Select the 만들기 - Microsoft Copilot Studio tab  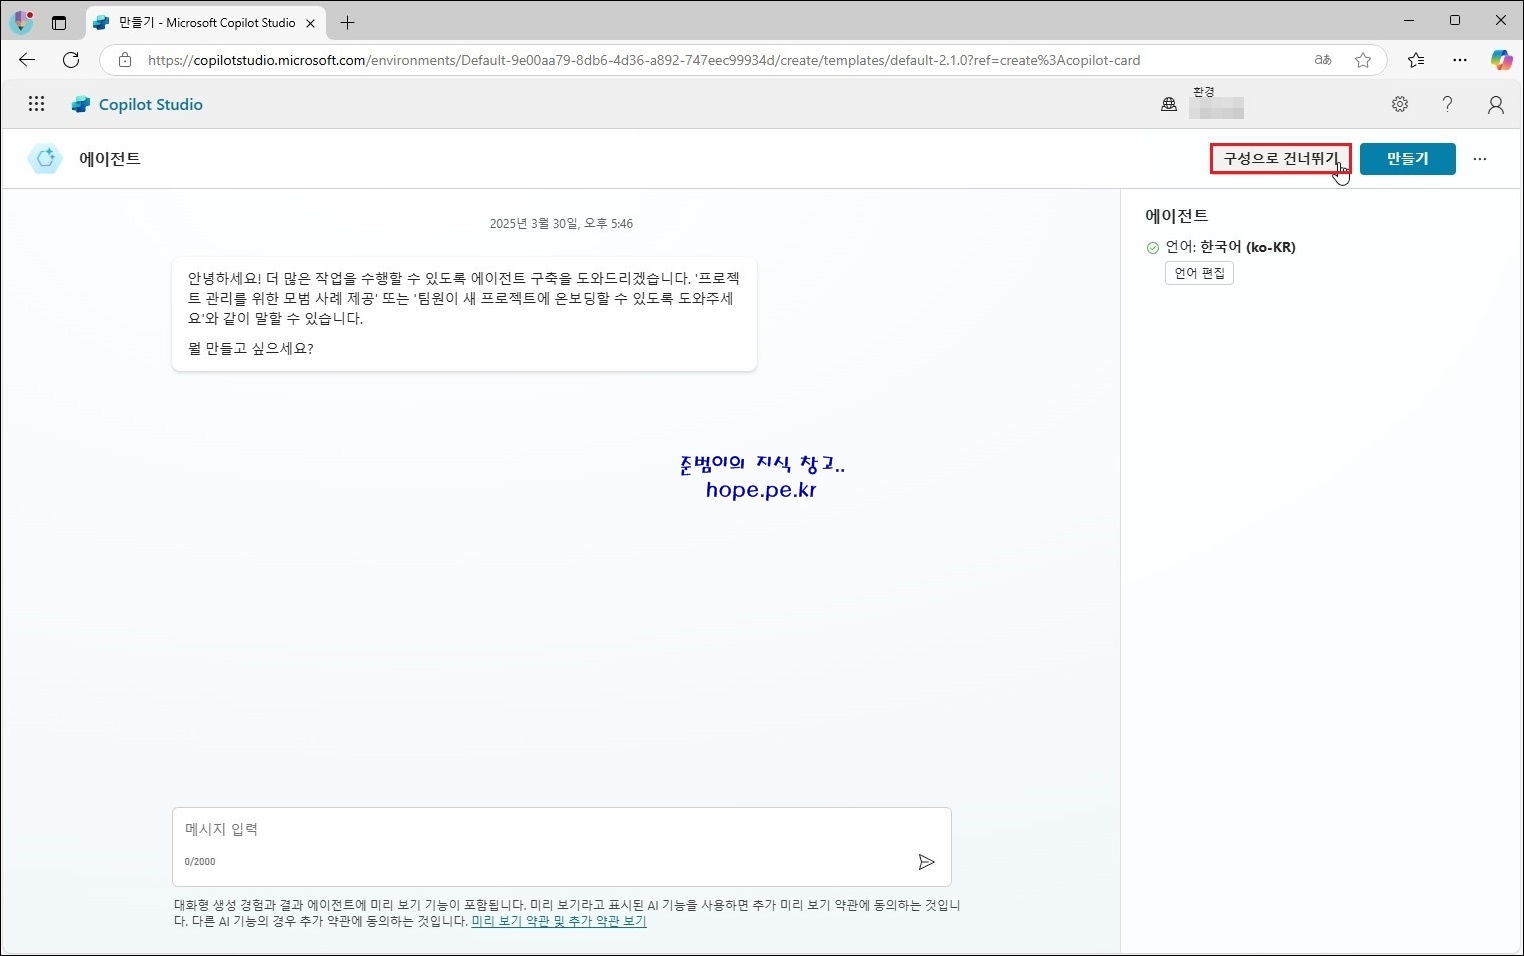pos(206,23)
